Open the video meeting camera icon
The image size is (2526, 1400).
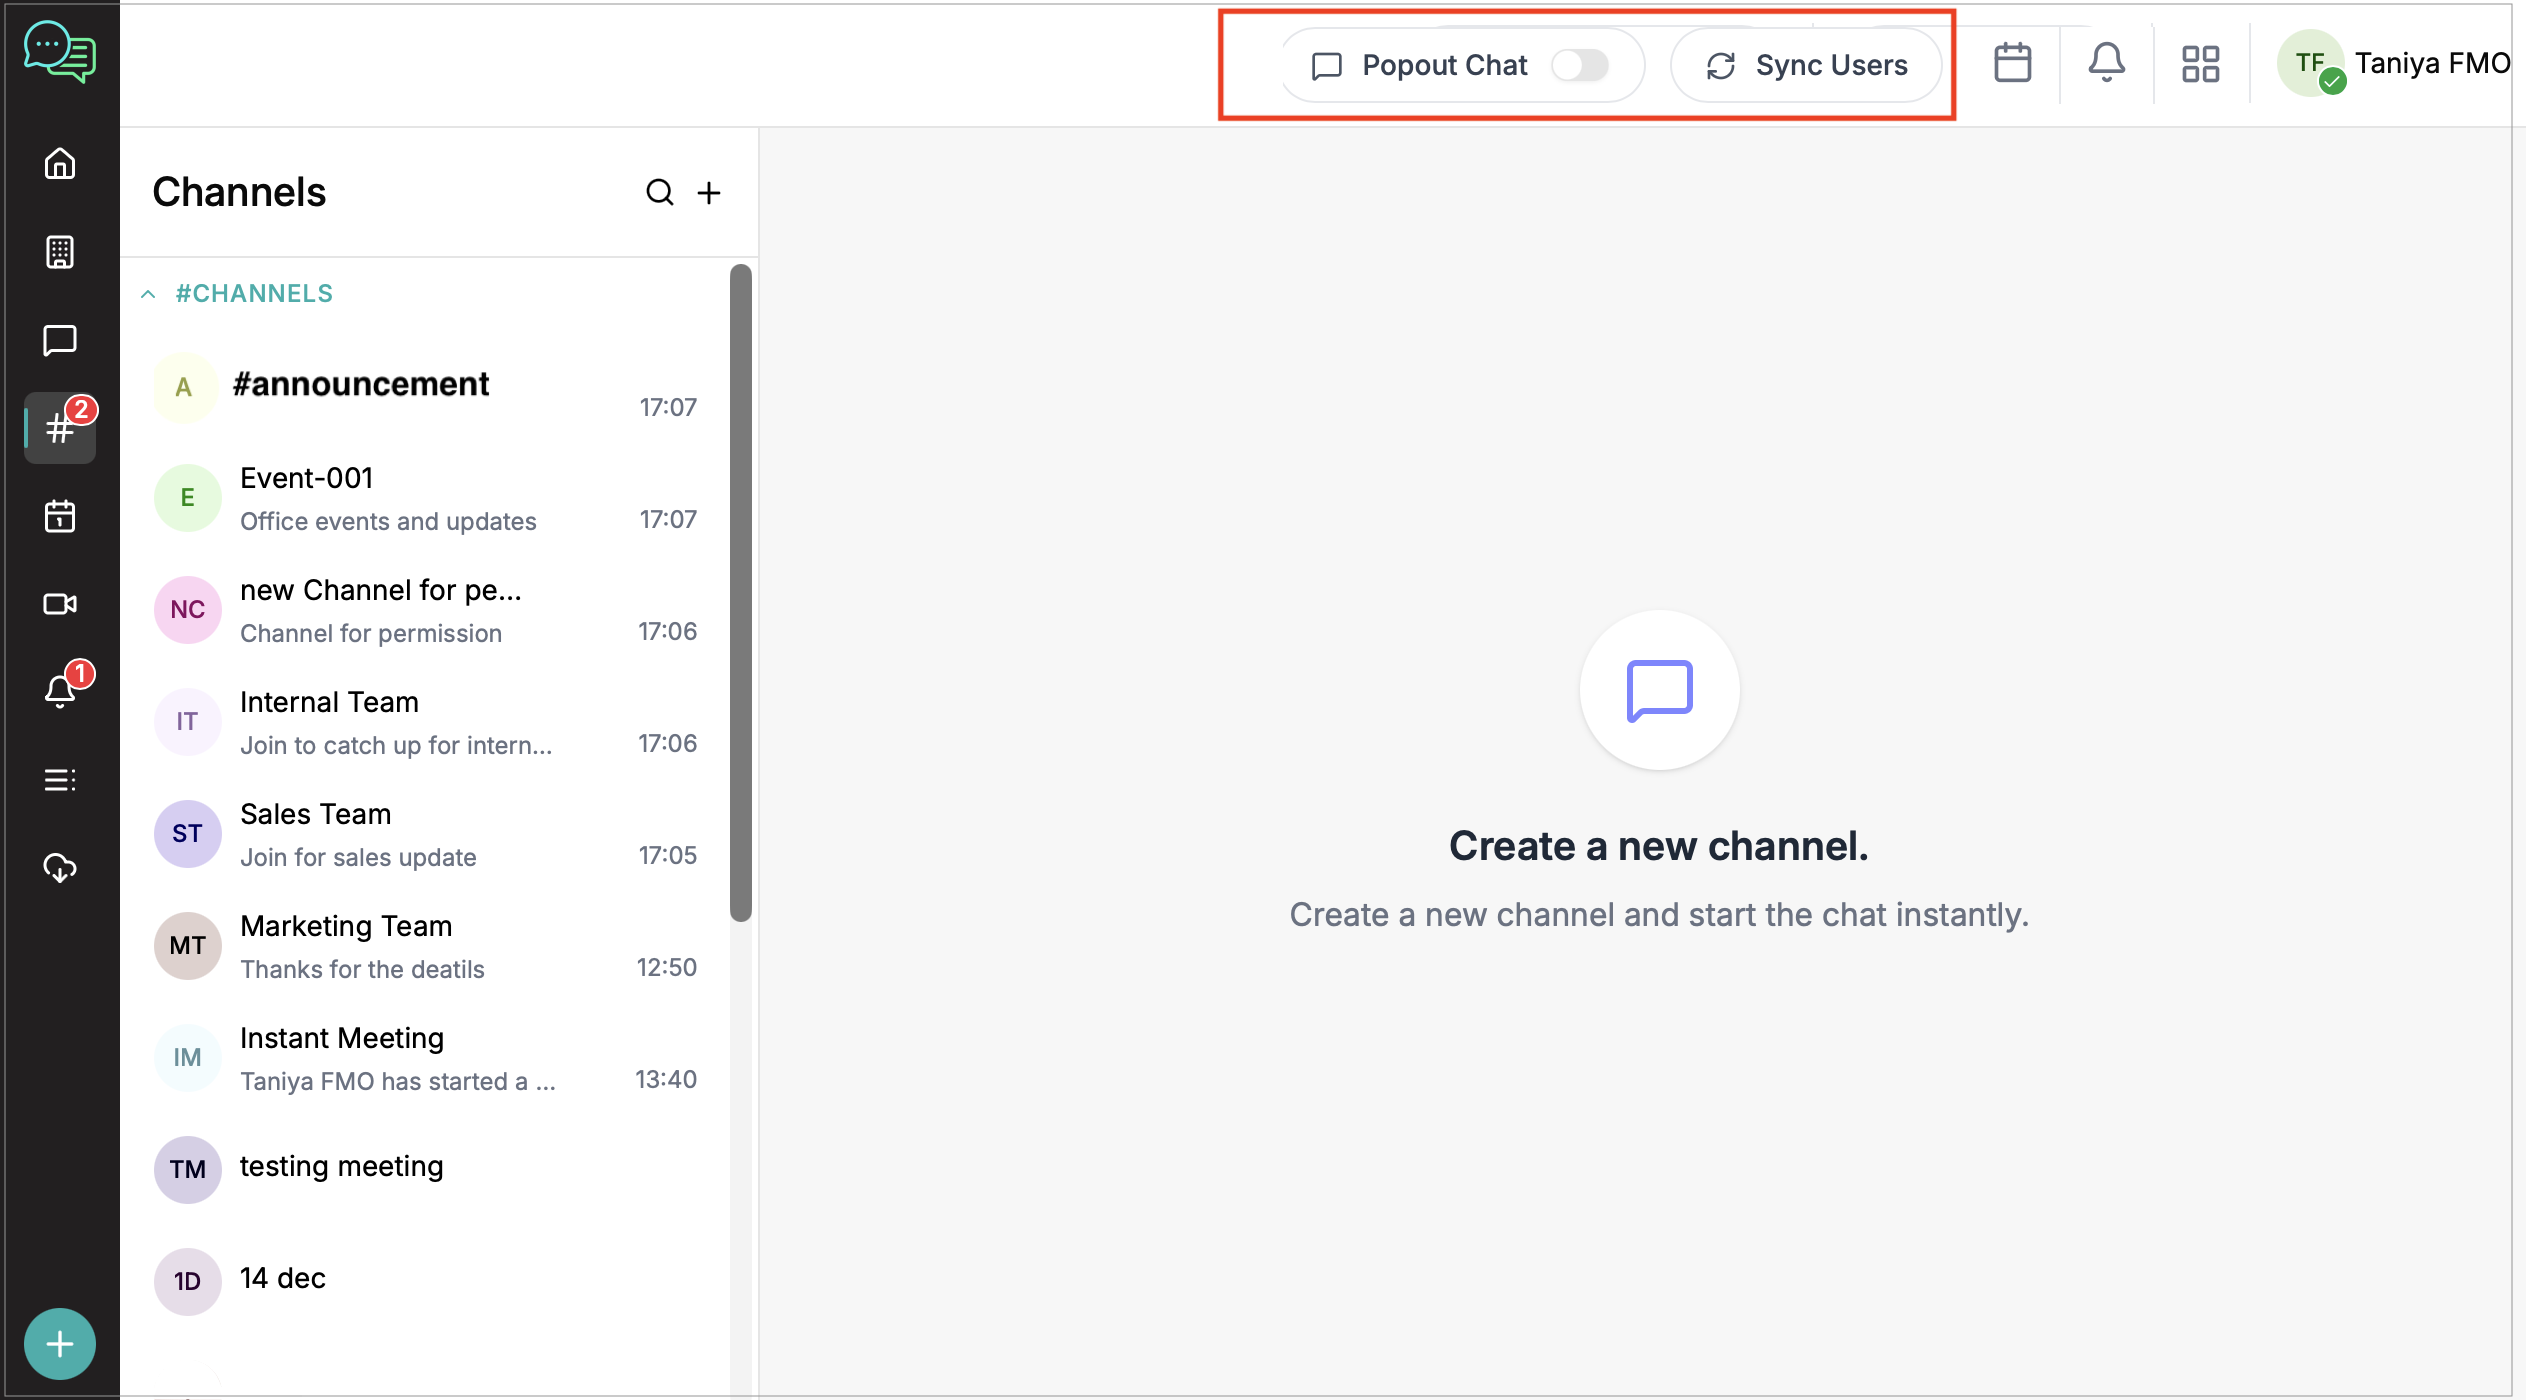coord(60,604)
